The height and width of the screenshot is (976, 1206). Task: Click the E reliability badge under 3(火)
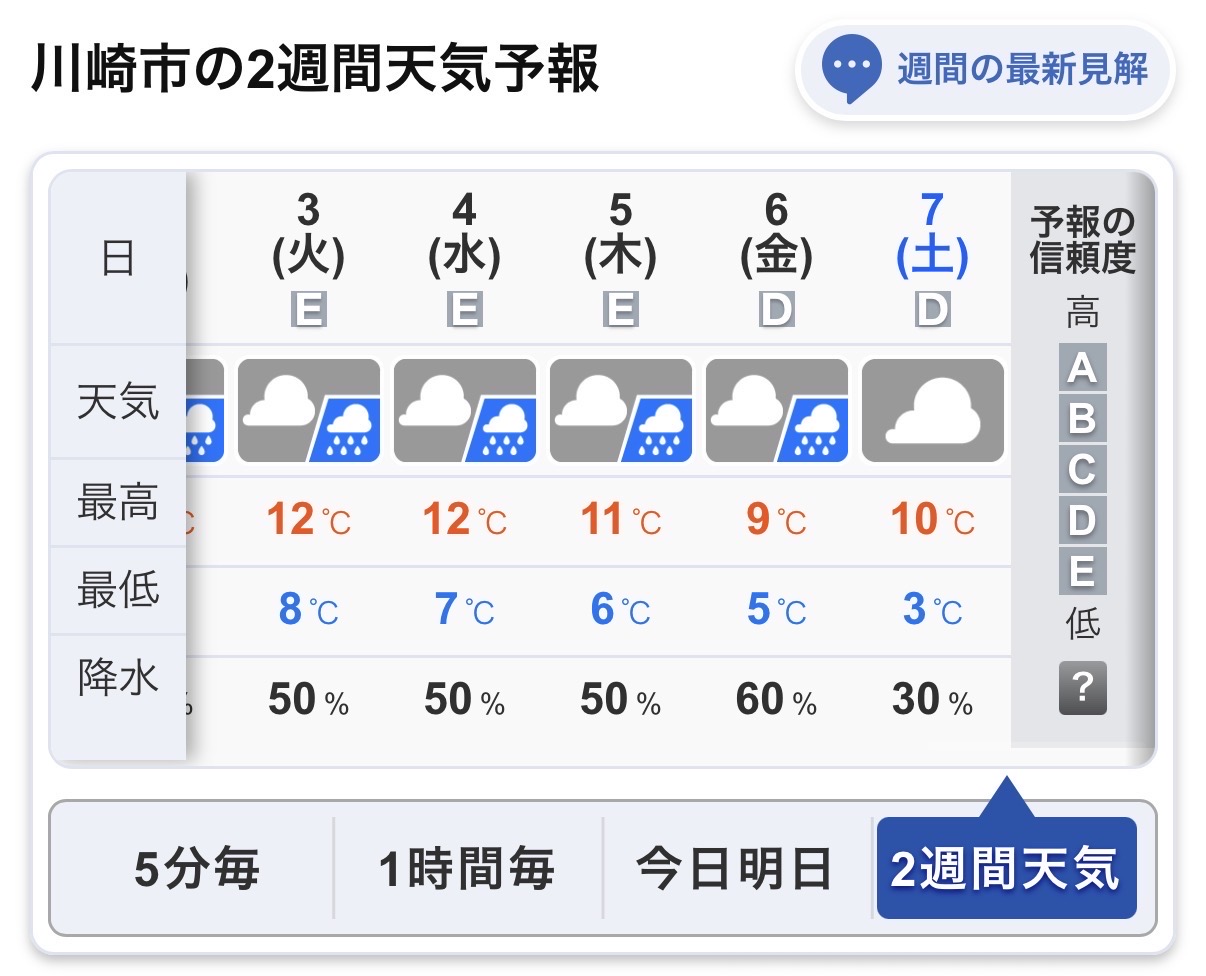coord(309,311)
